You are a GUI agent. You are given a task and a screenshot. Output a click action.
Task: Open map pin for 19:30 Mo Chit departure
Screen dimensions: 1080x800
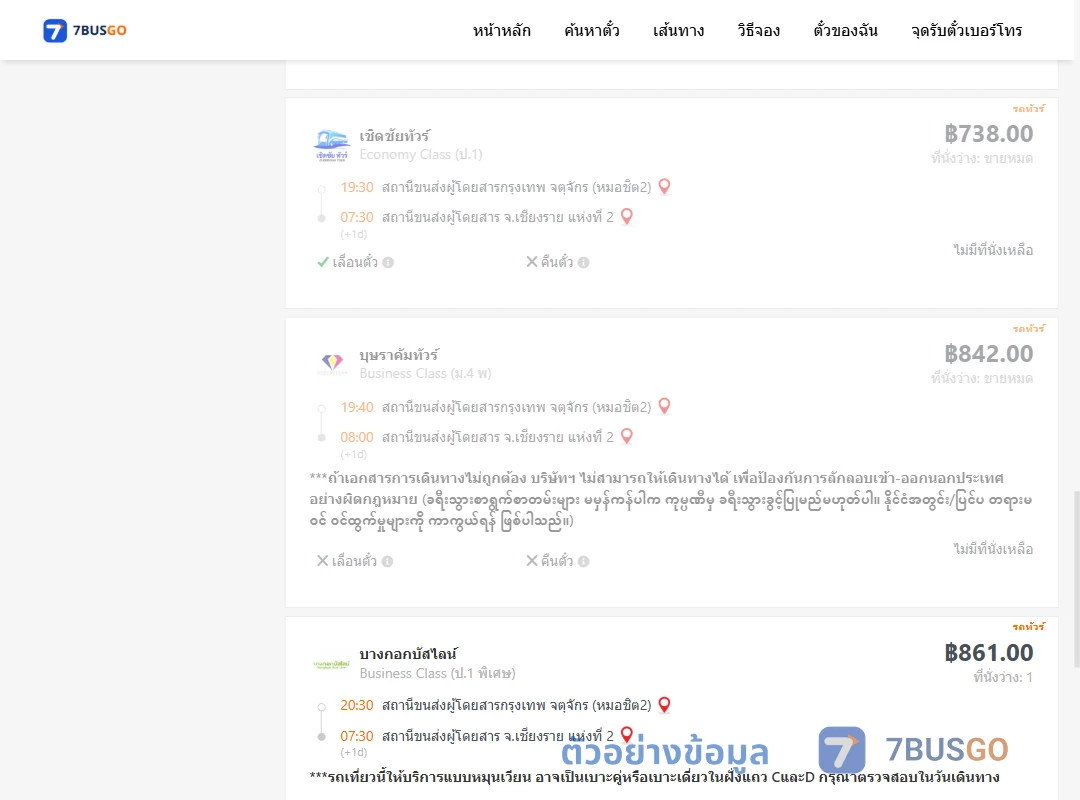point(664,187)
